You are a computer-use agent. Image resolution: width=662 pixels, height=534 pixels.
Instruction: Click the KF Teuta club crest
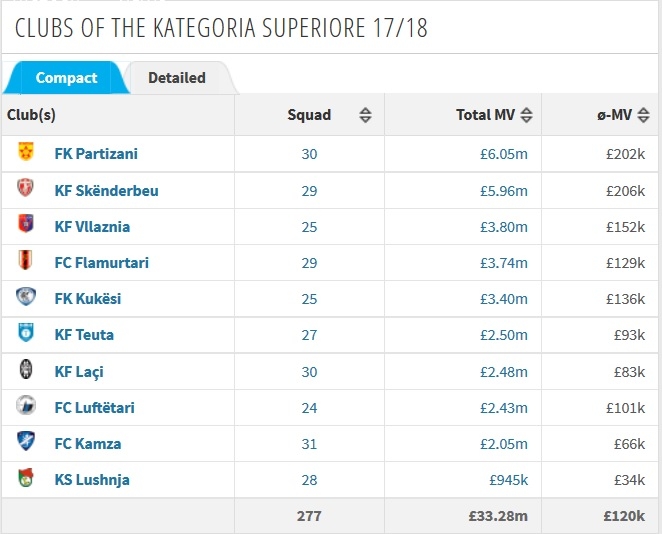coord(26,333)
